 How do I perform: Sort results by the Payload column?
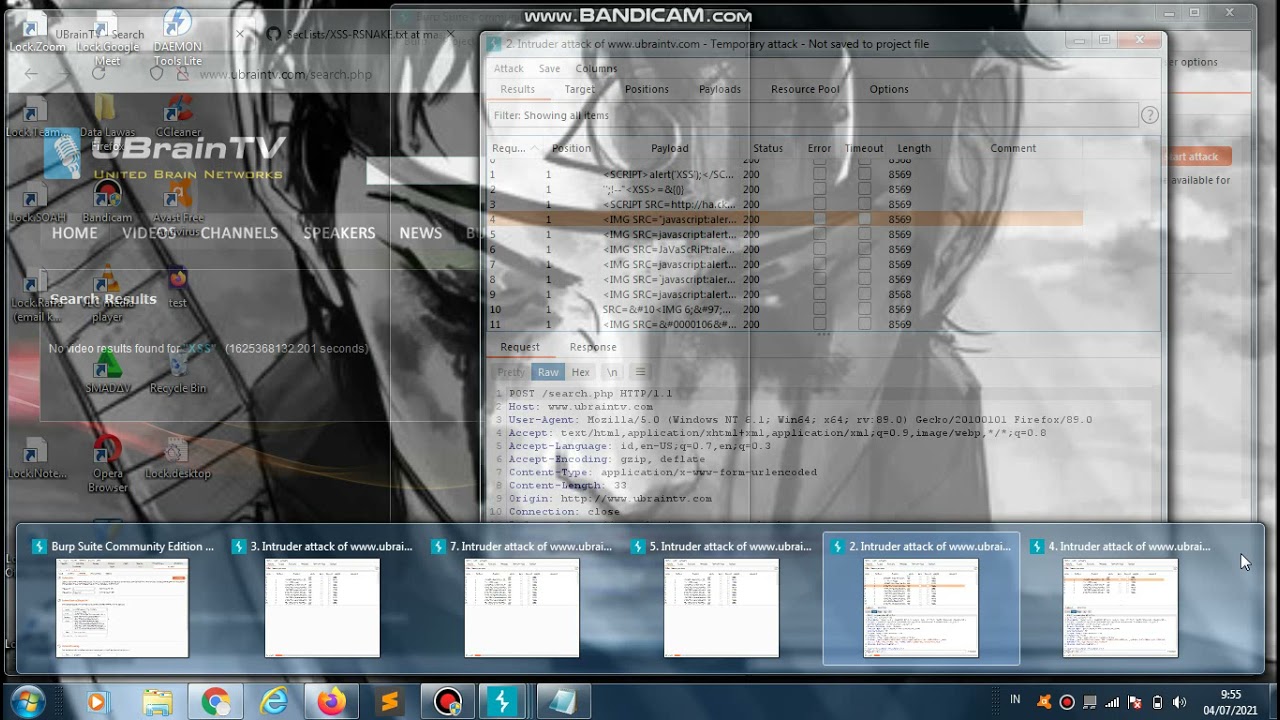pyautogui.click(x=669, y=148)
